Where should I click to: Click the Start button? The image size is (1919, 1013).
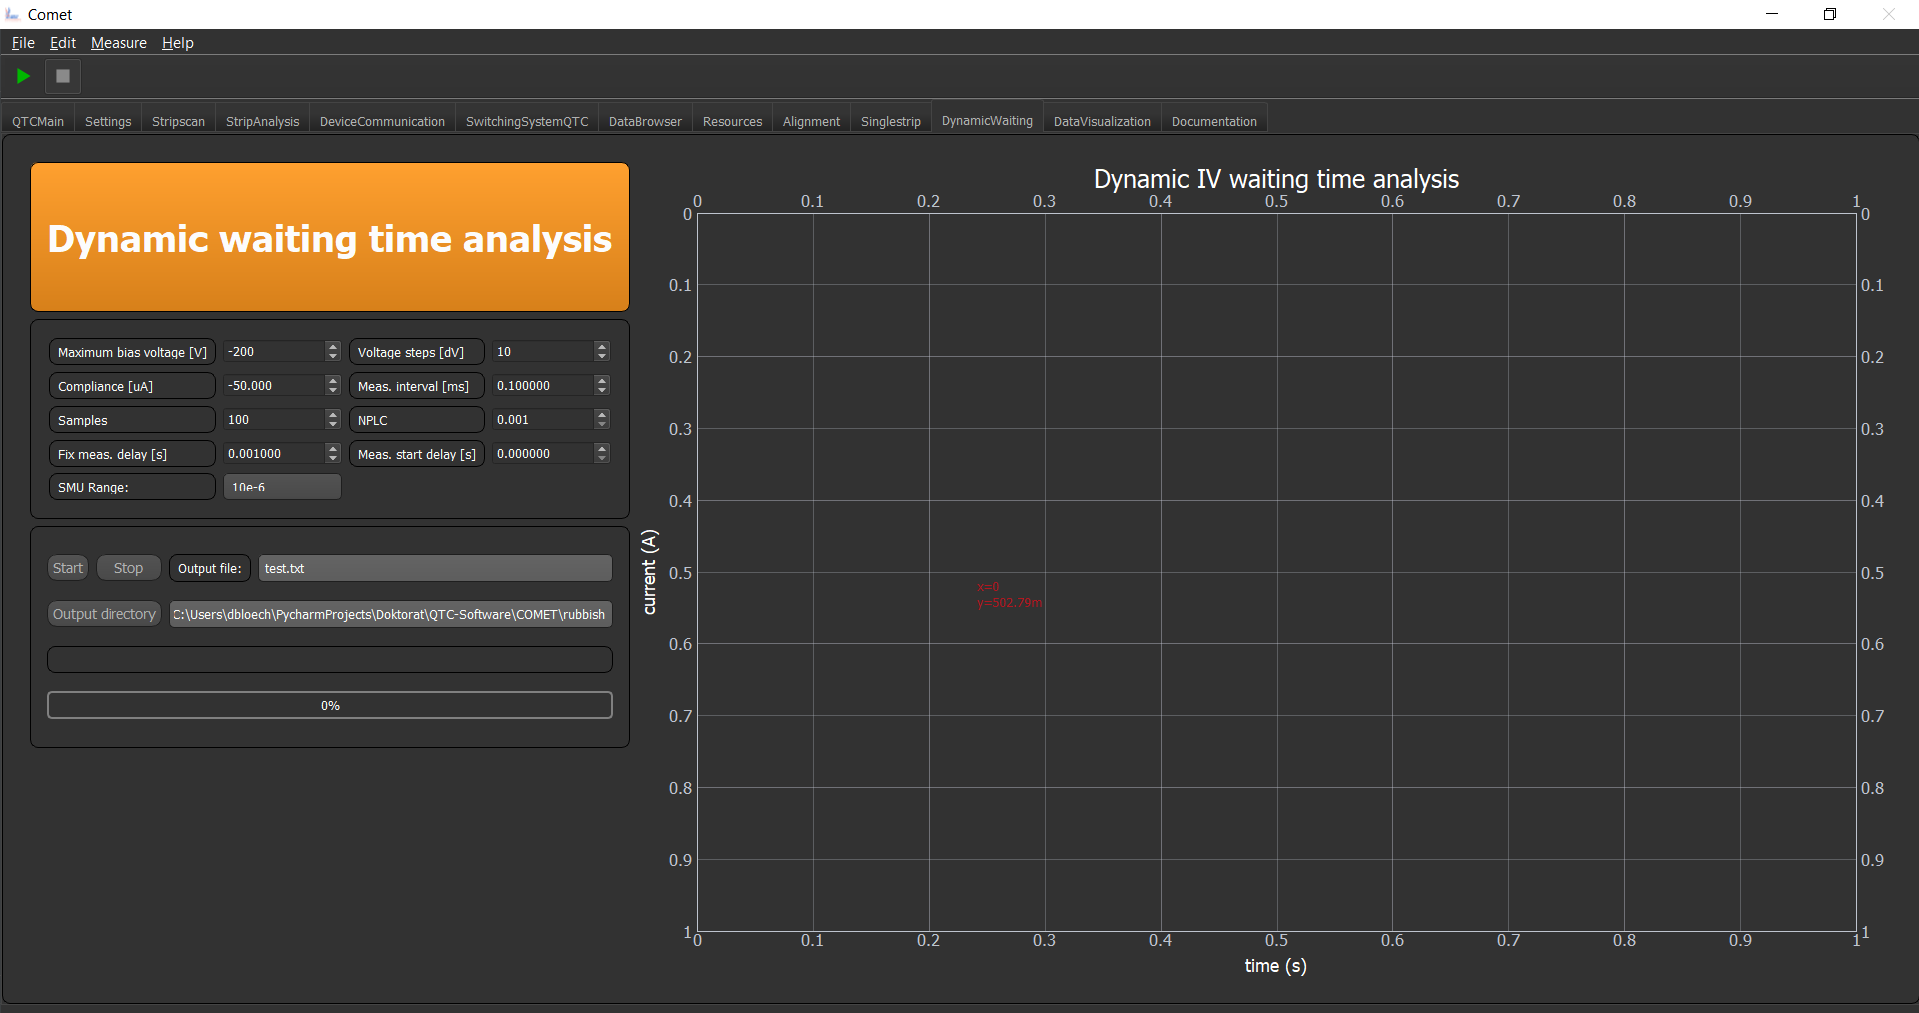coord(68,568)
